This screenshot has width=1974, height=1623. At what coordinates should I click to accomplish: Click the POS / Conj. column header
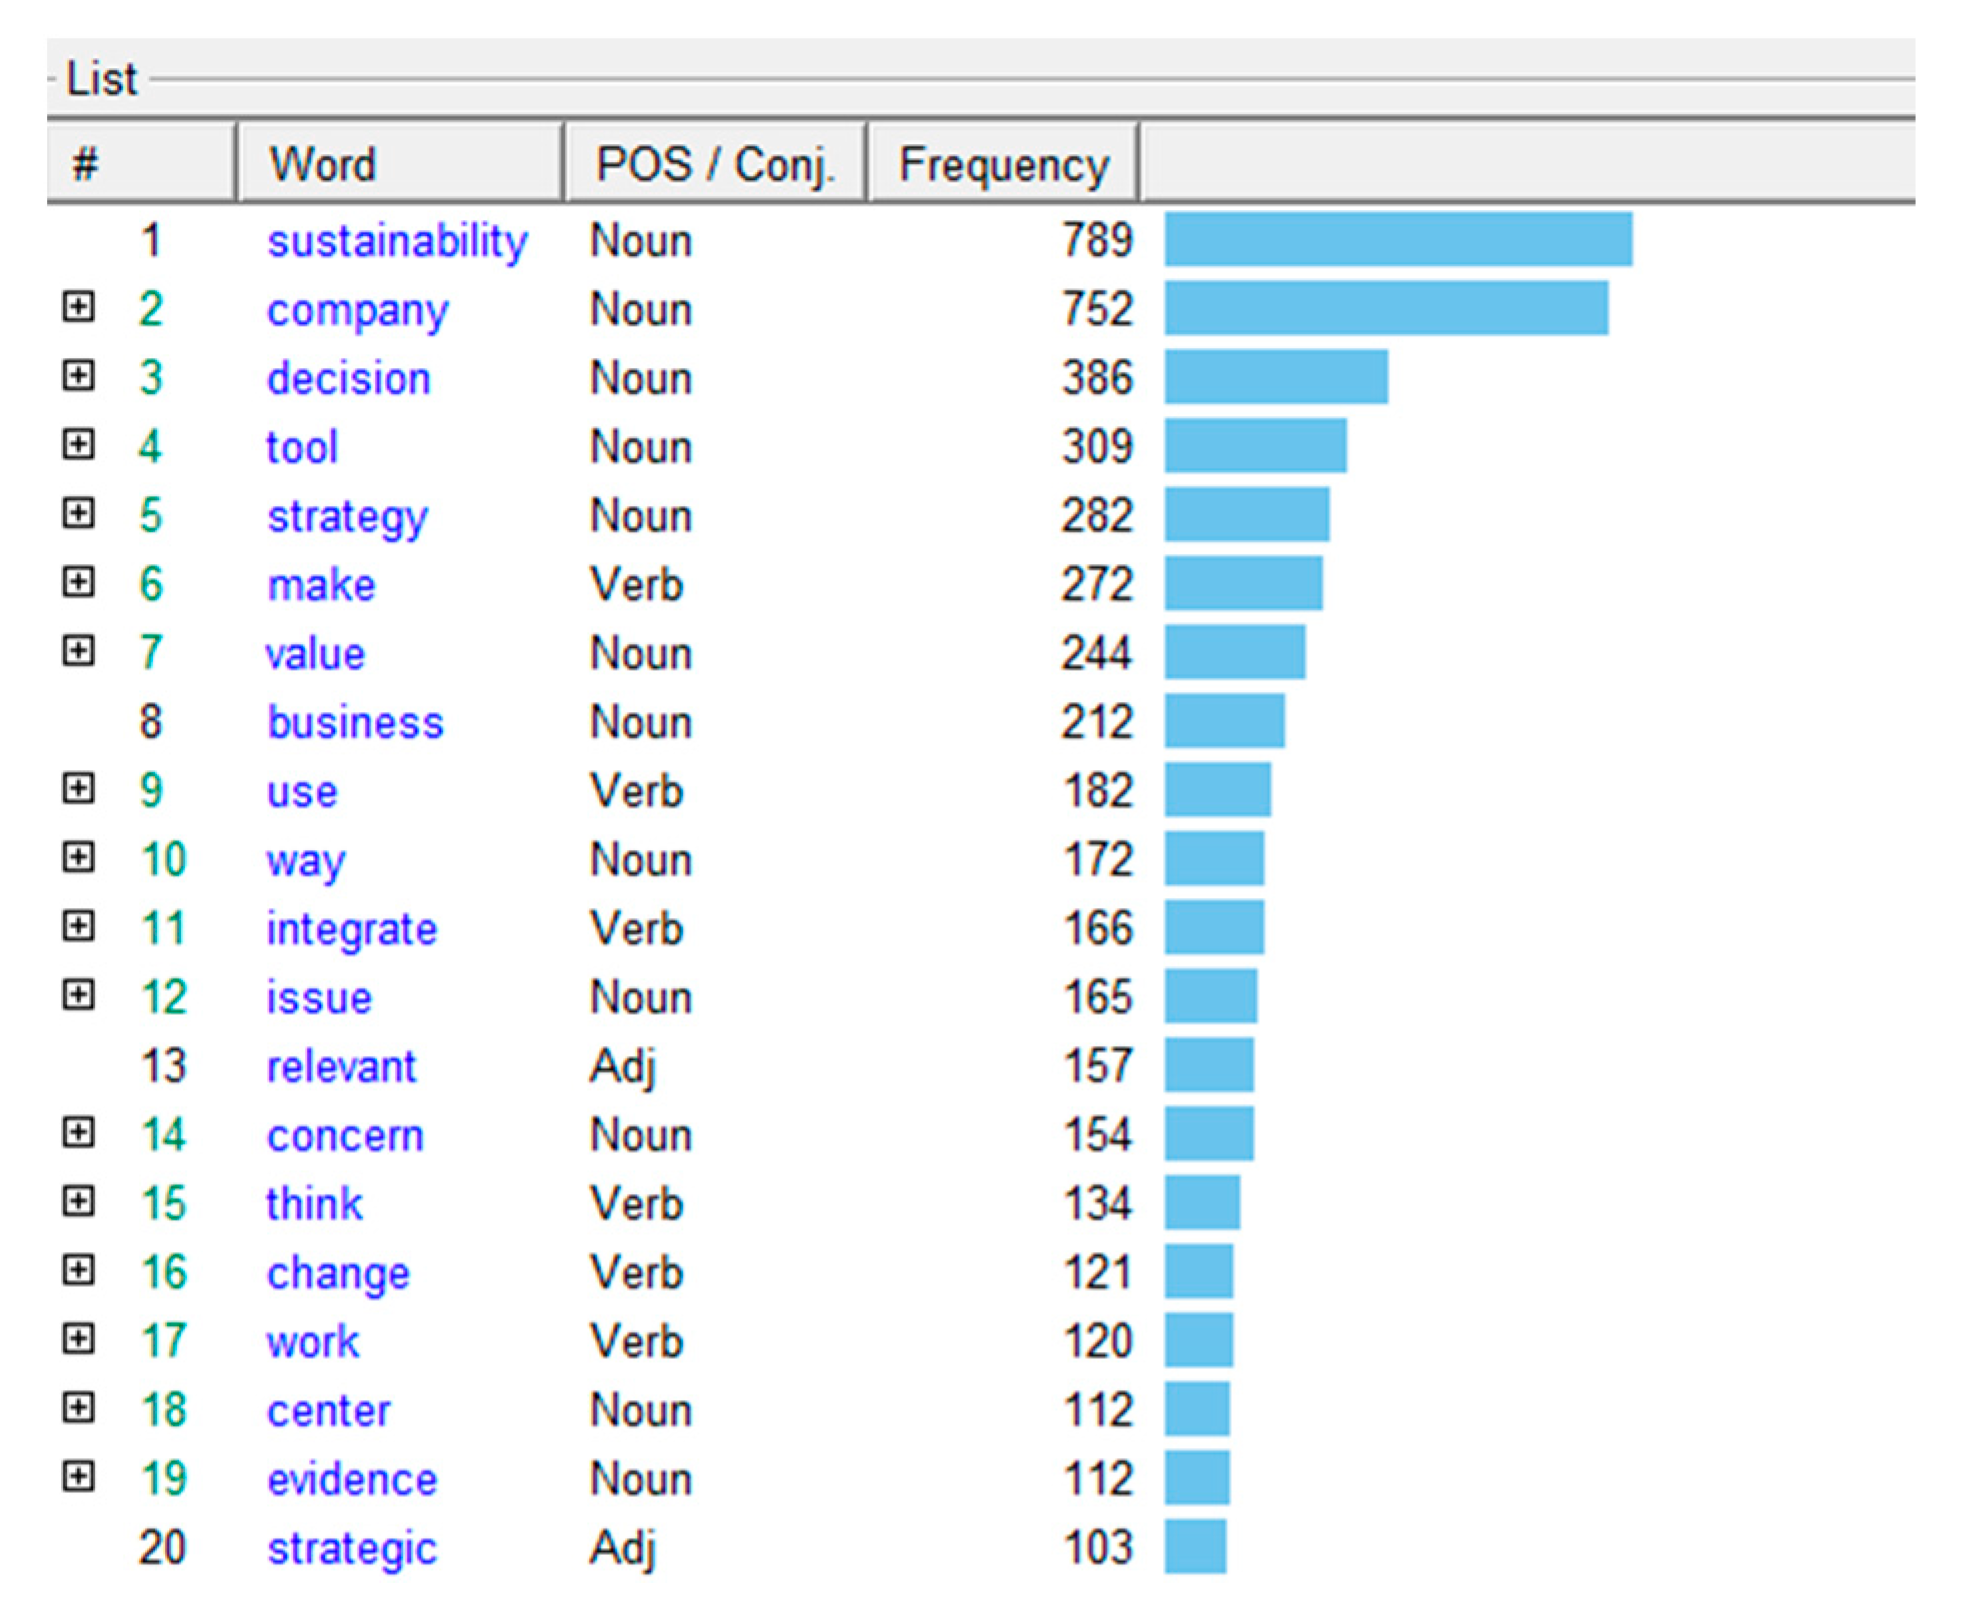pyautogui.click(x=715, y=163)
